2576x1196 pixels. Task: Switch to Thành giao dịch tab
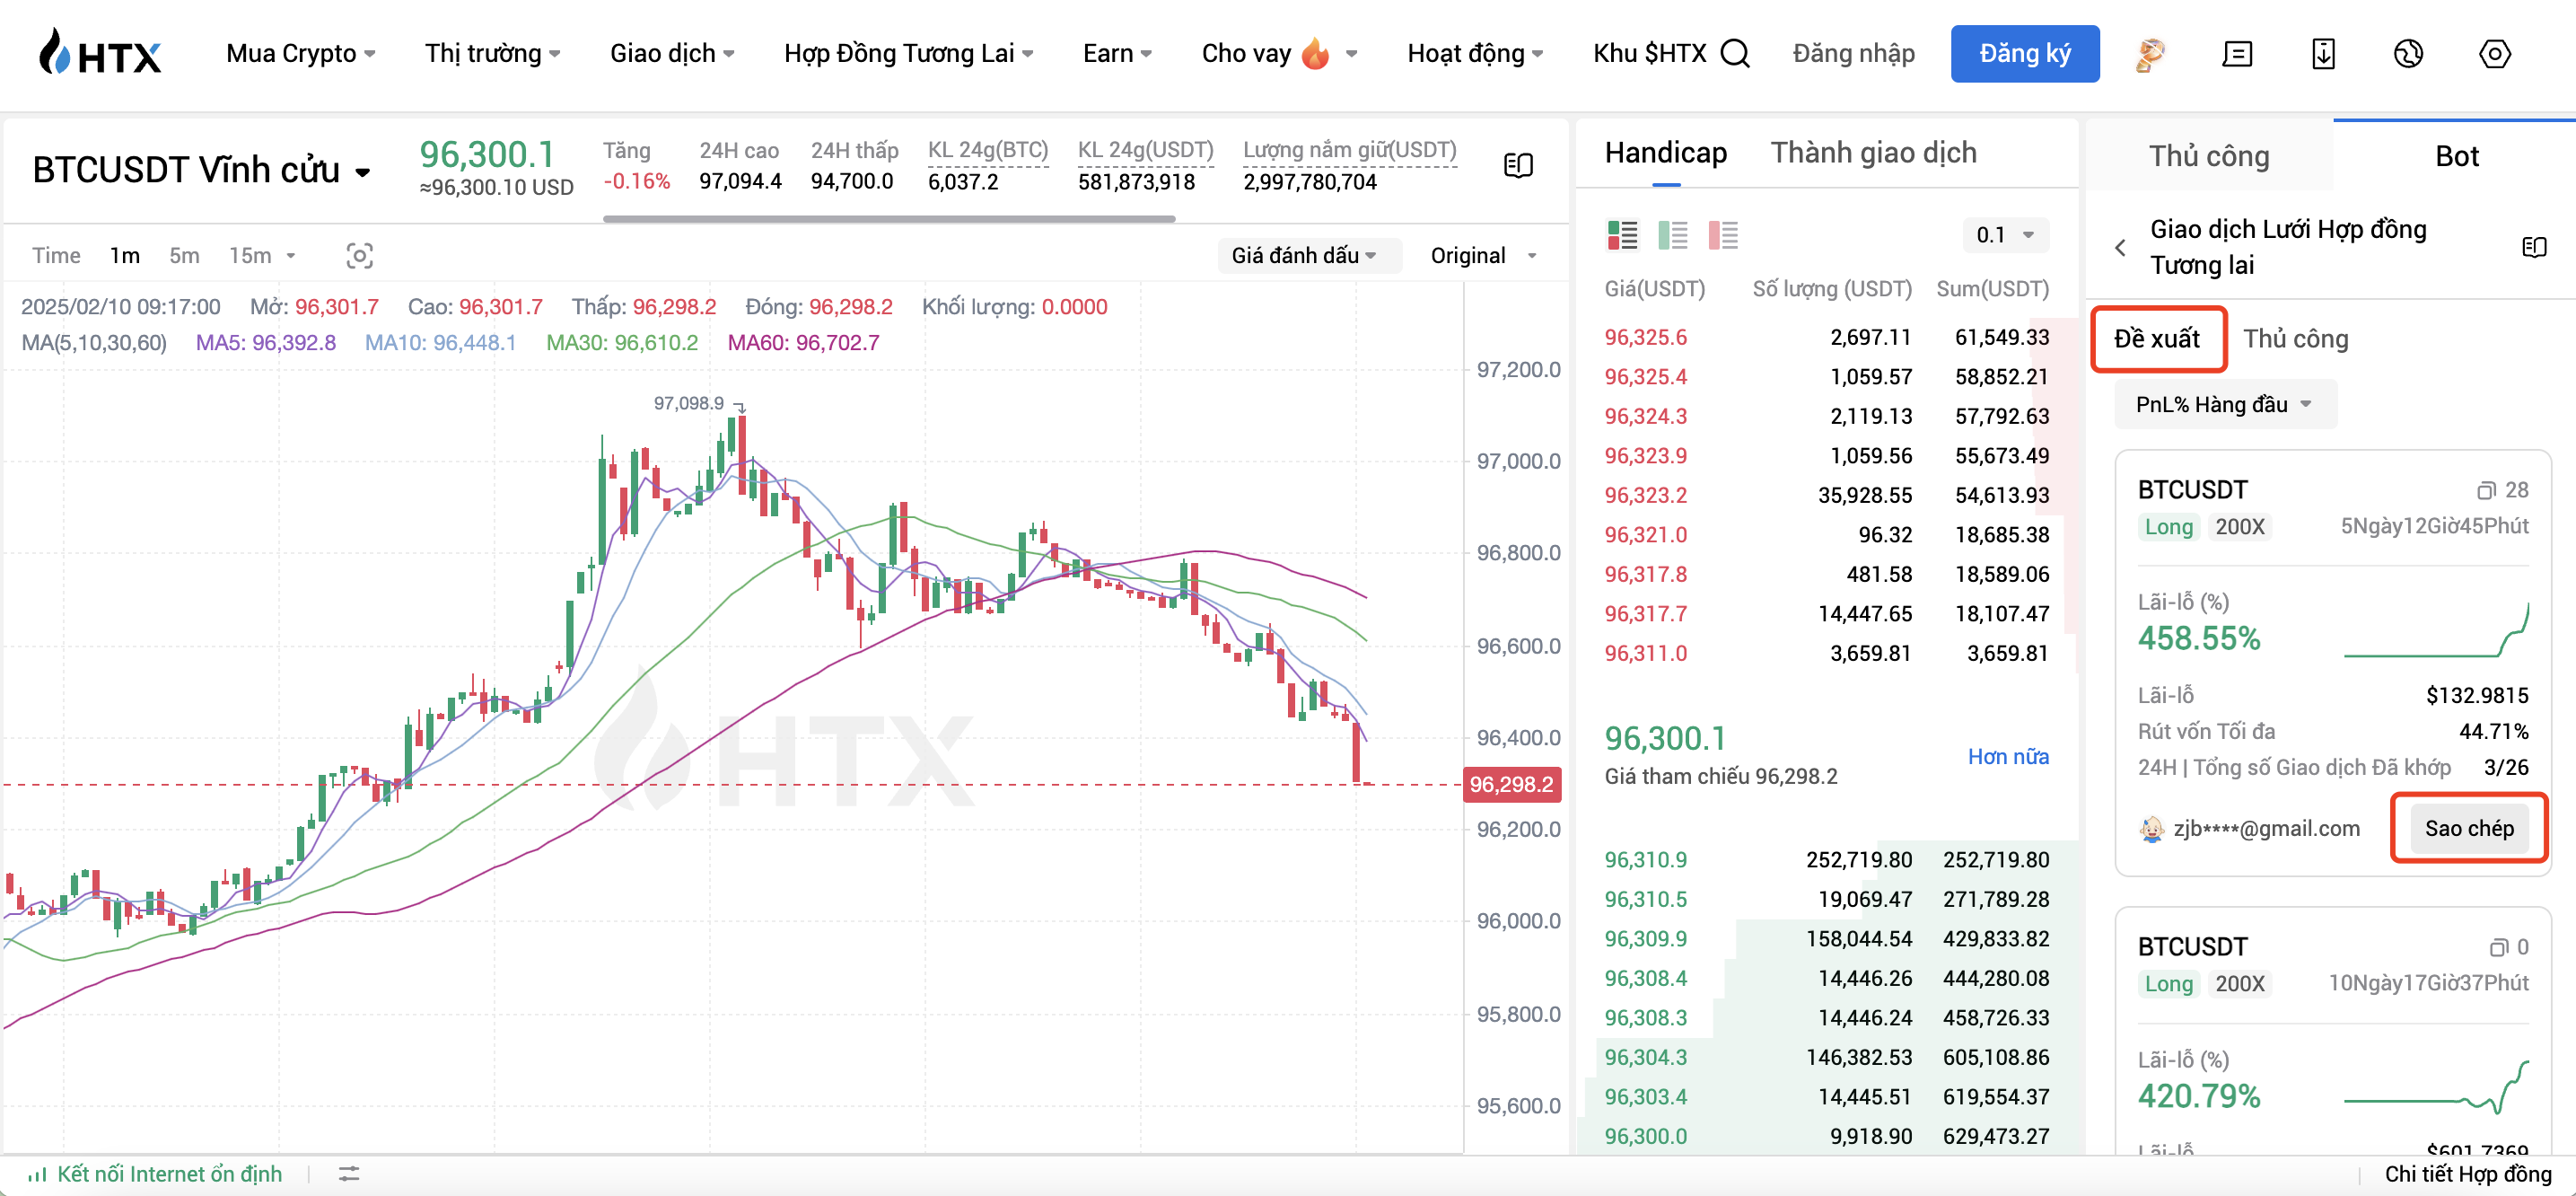(x=1873, y=153)
